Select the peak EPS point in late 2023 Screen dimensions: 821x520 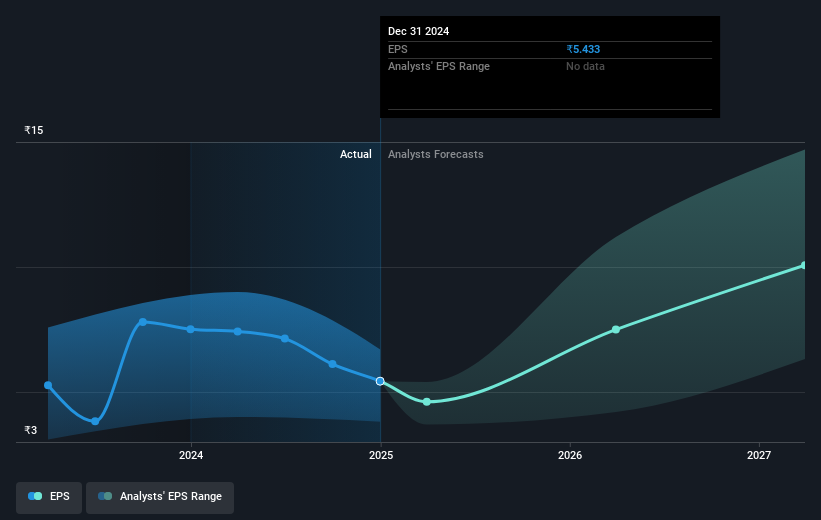[142, 322]
